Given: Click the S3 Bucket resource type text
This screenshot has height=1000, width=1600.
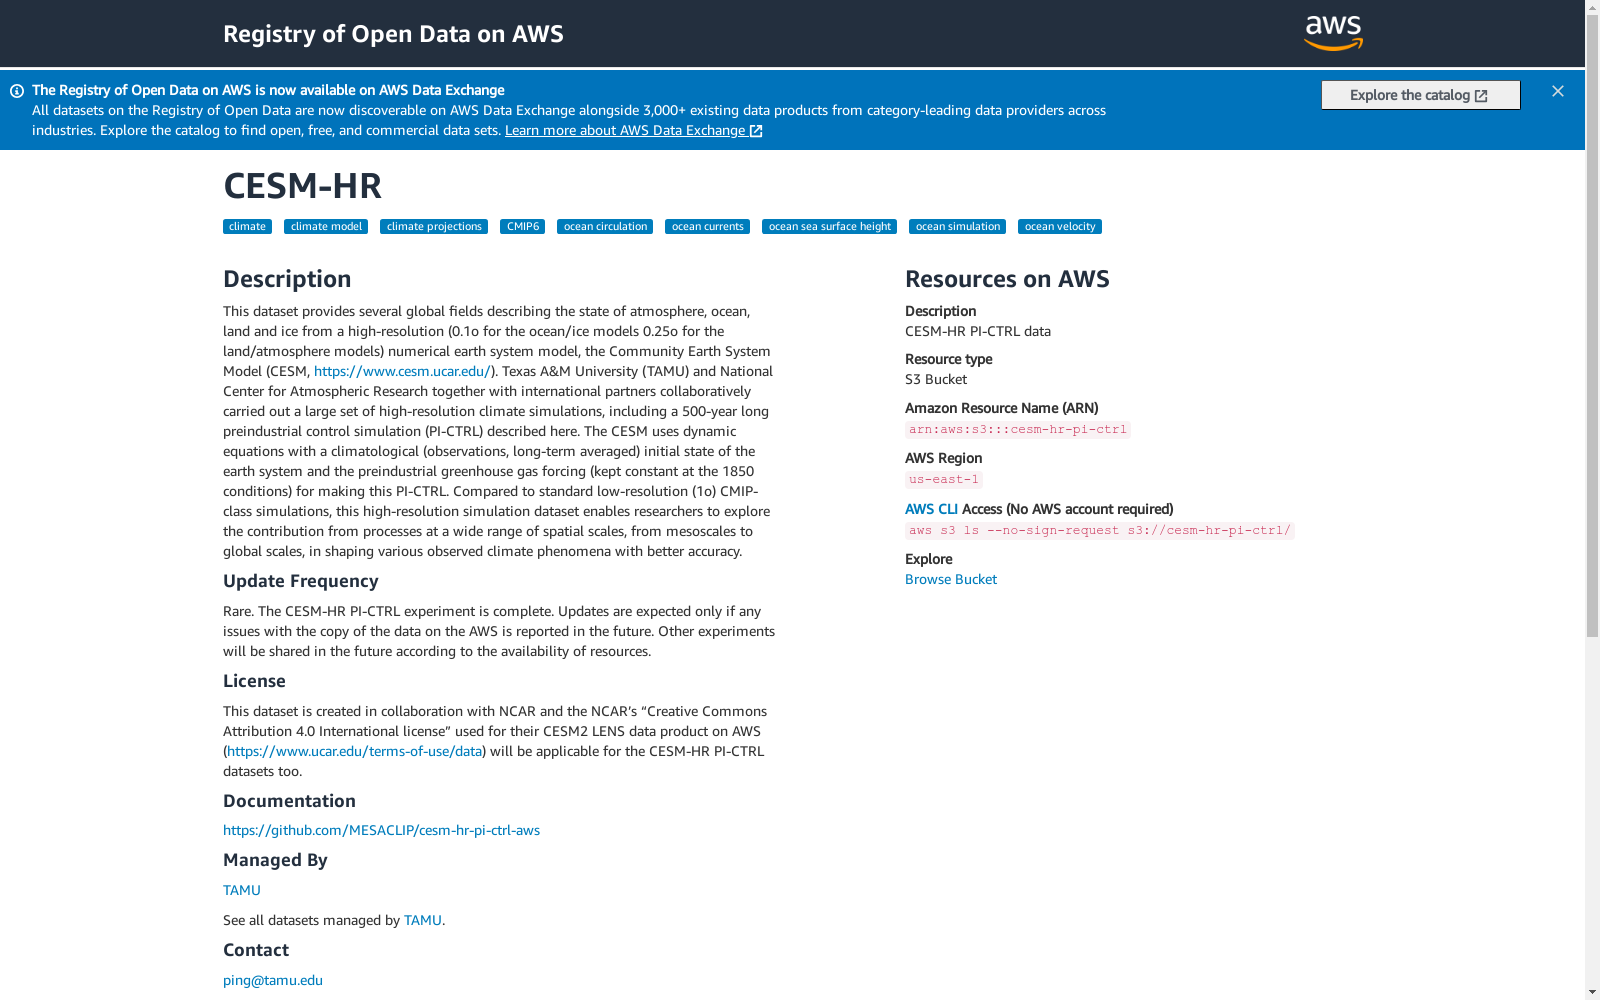Looking at the screenshot, I should click(936, 379).
